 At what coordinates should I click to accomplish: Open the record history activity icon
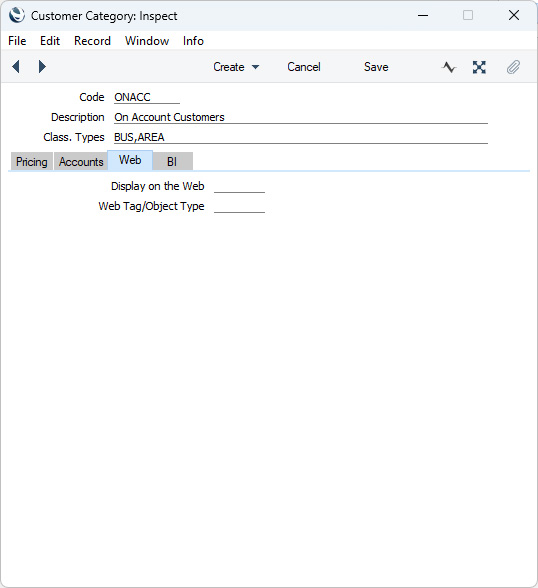click(449, 67)
